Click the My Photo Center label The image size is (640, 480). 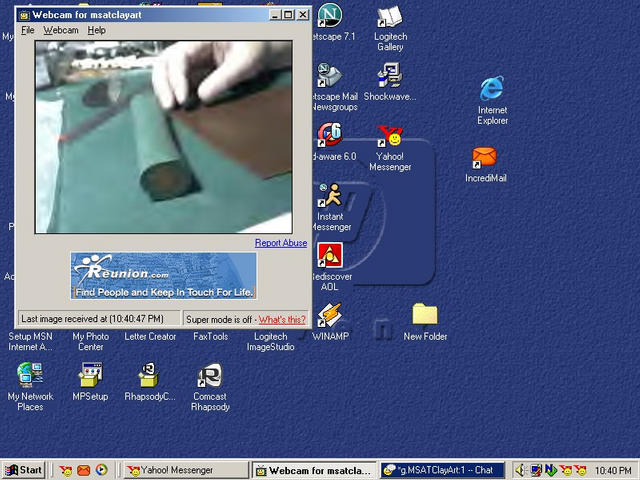(91, 342)
